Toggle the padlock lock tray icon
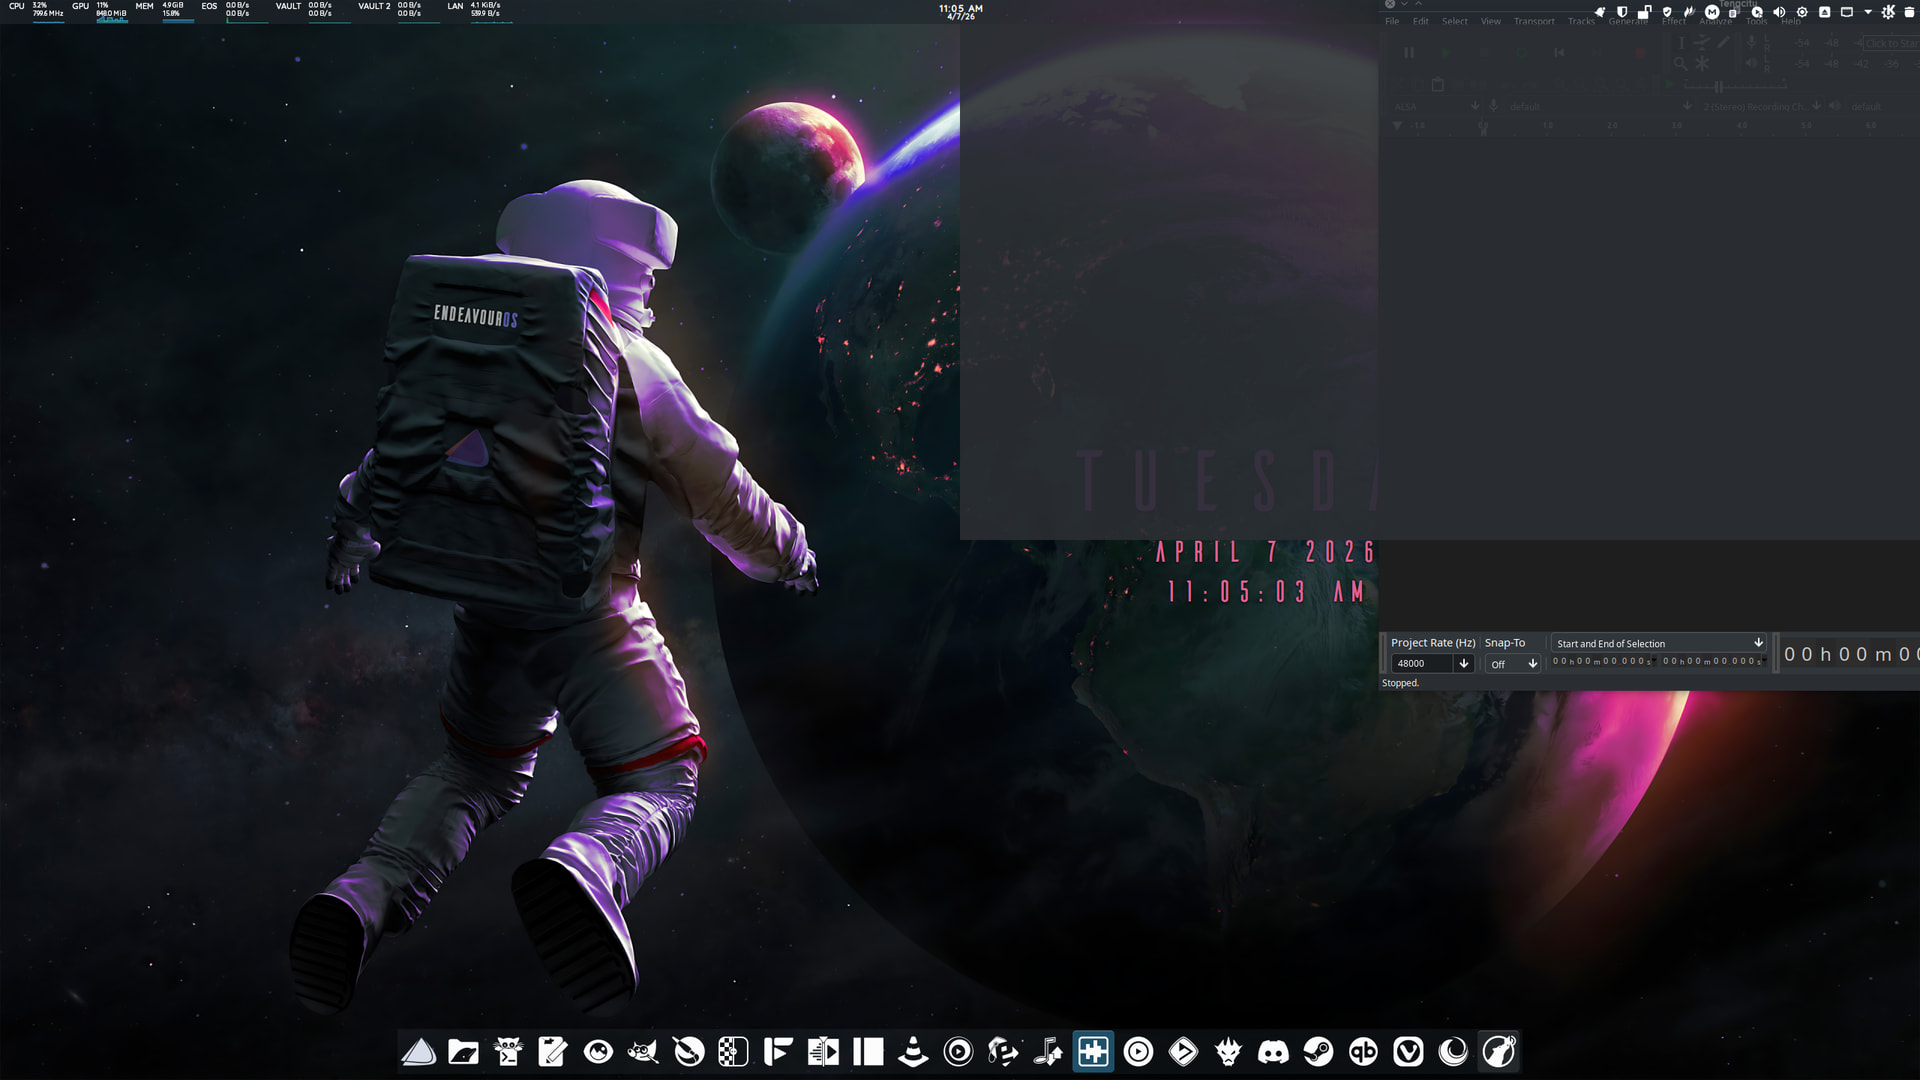Image resolution: width=1920 pixels, height=1080 pixels. (x=1644, y=12)
